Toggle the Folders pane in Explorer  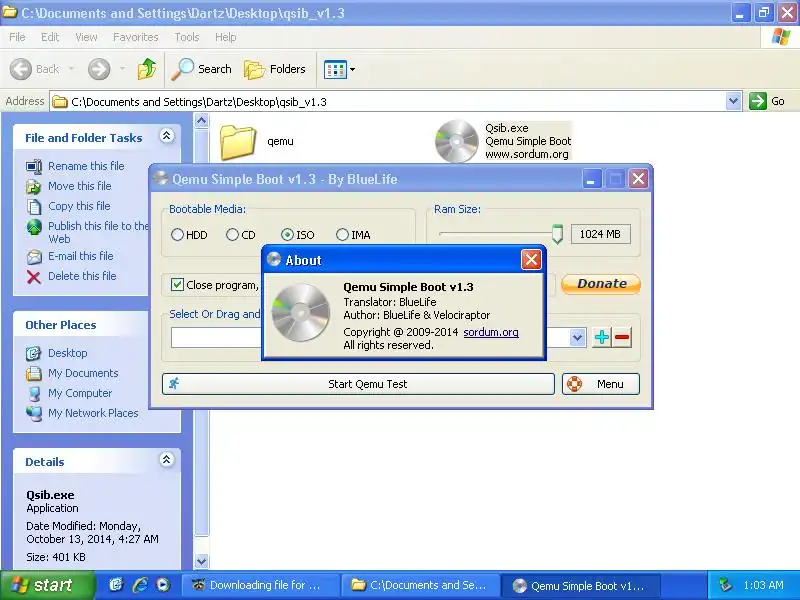pos(275,69)
